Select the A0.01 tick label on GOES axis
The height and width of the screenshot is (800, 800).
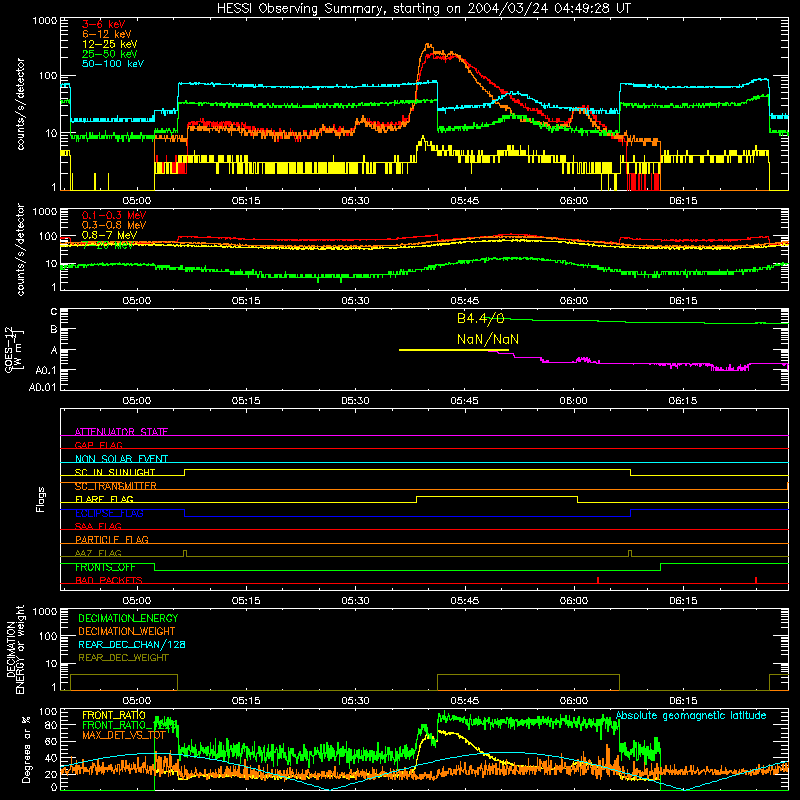pyautogui.click(x=43, y=388)
